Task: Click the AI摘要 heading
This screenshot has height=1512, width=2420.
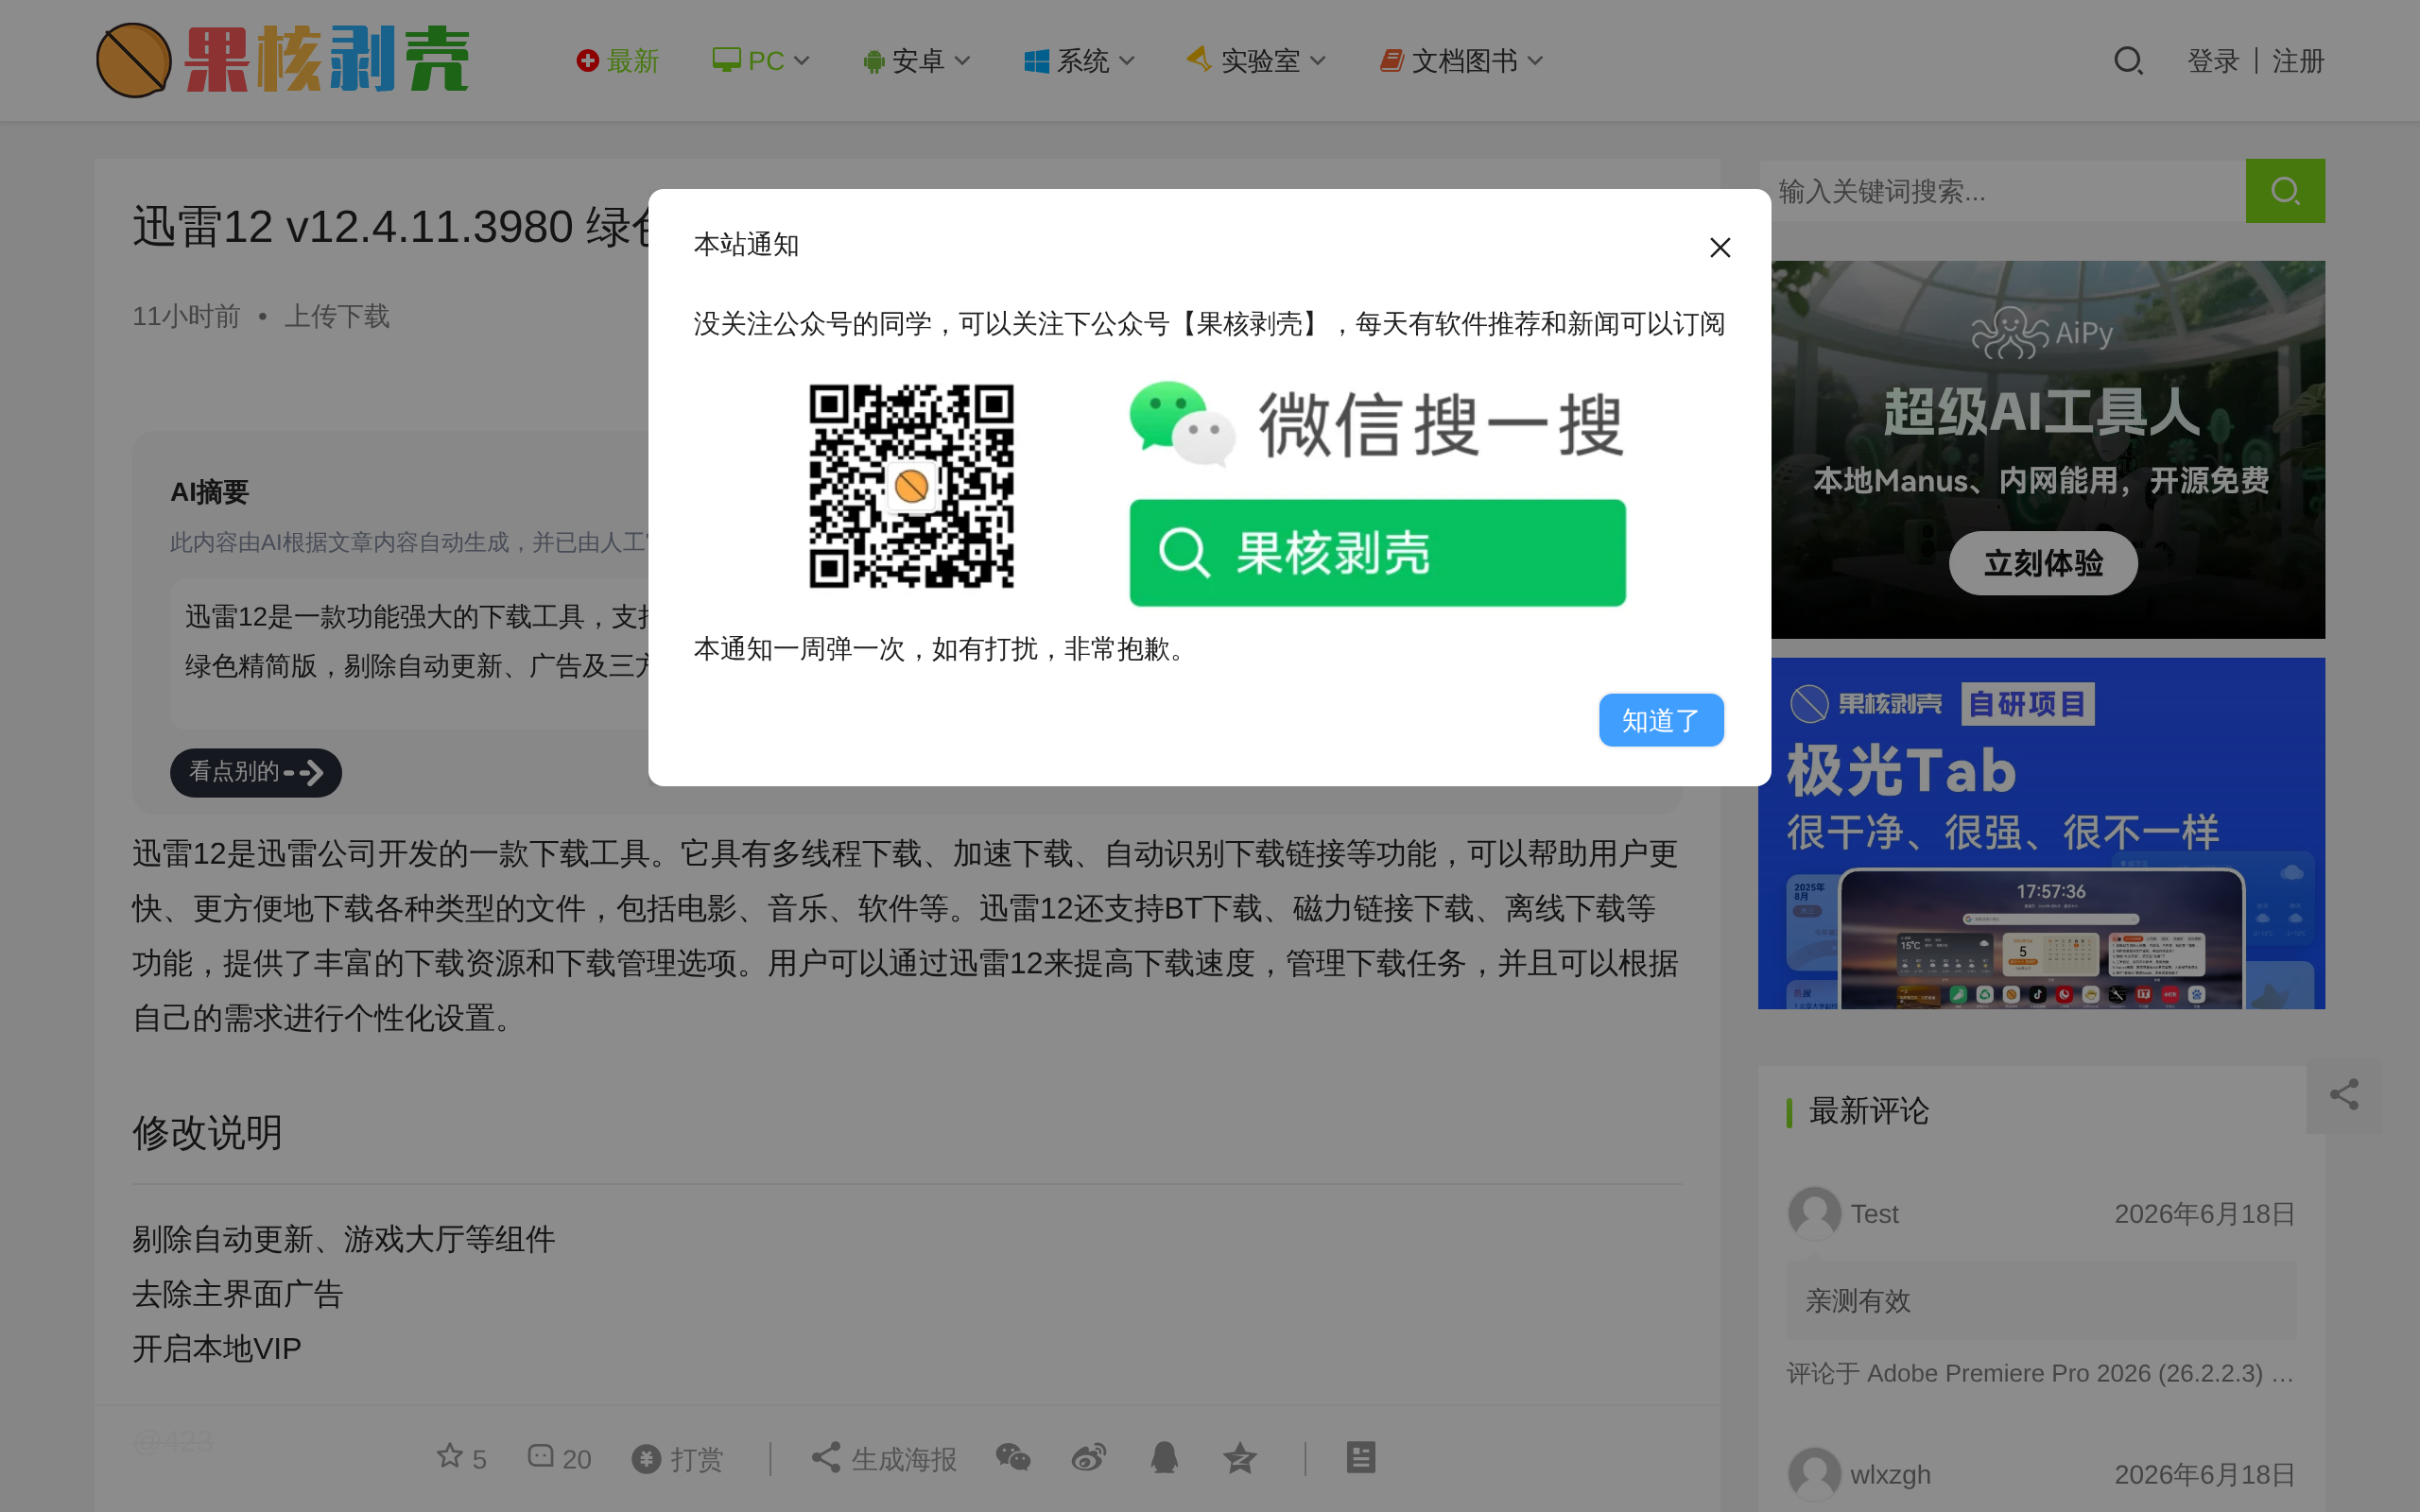Action: tap(209, 492)
